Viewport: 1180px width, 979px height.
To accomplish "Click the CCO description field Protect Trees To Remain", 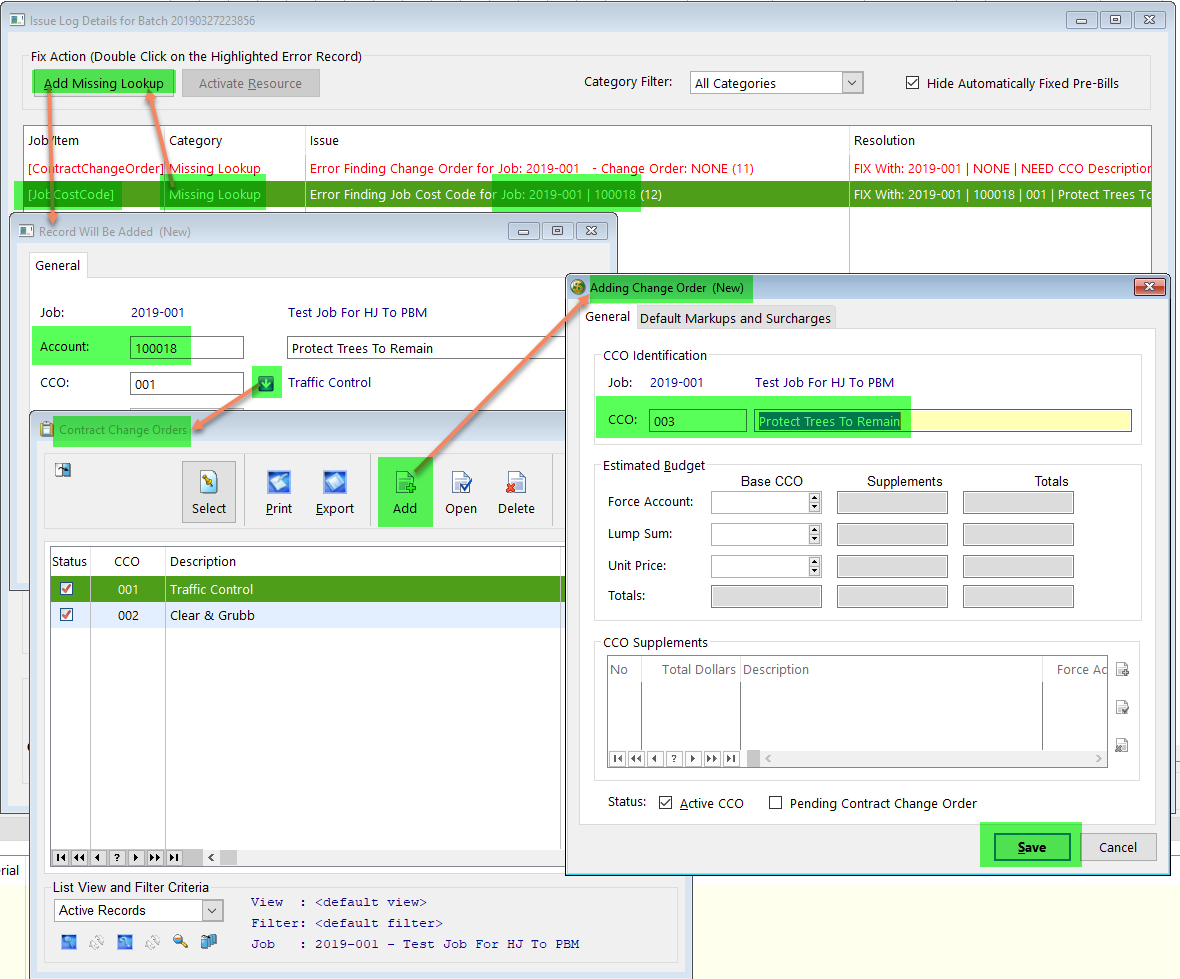I will [943, 421].
